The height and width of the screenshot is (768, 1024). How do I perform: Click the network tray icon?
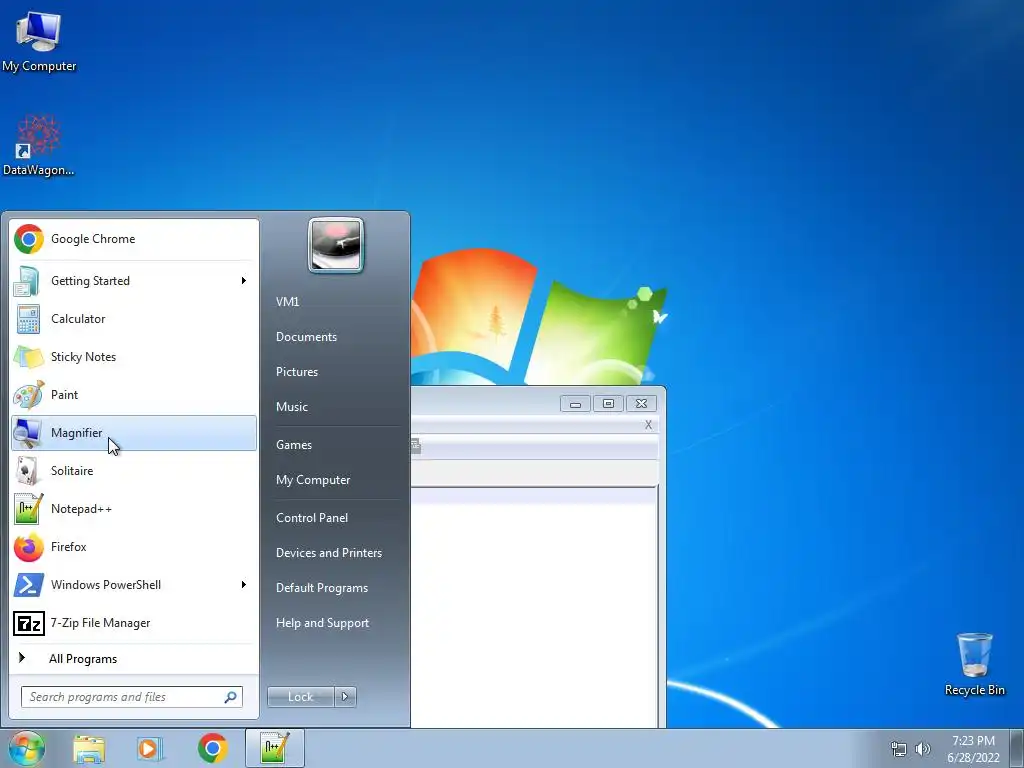899,749
